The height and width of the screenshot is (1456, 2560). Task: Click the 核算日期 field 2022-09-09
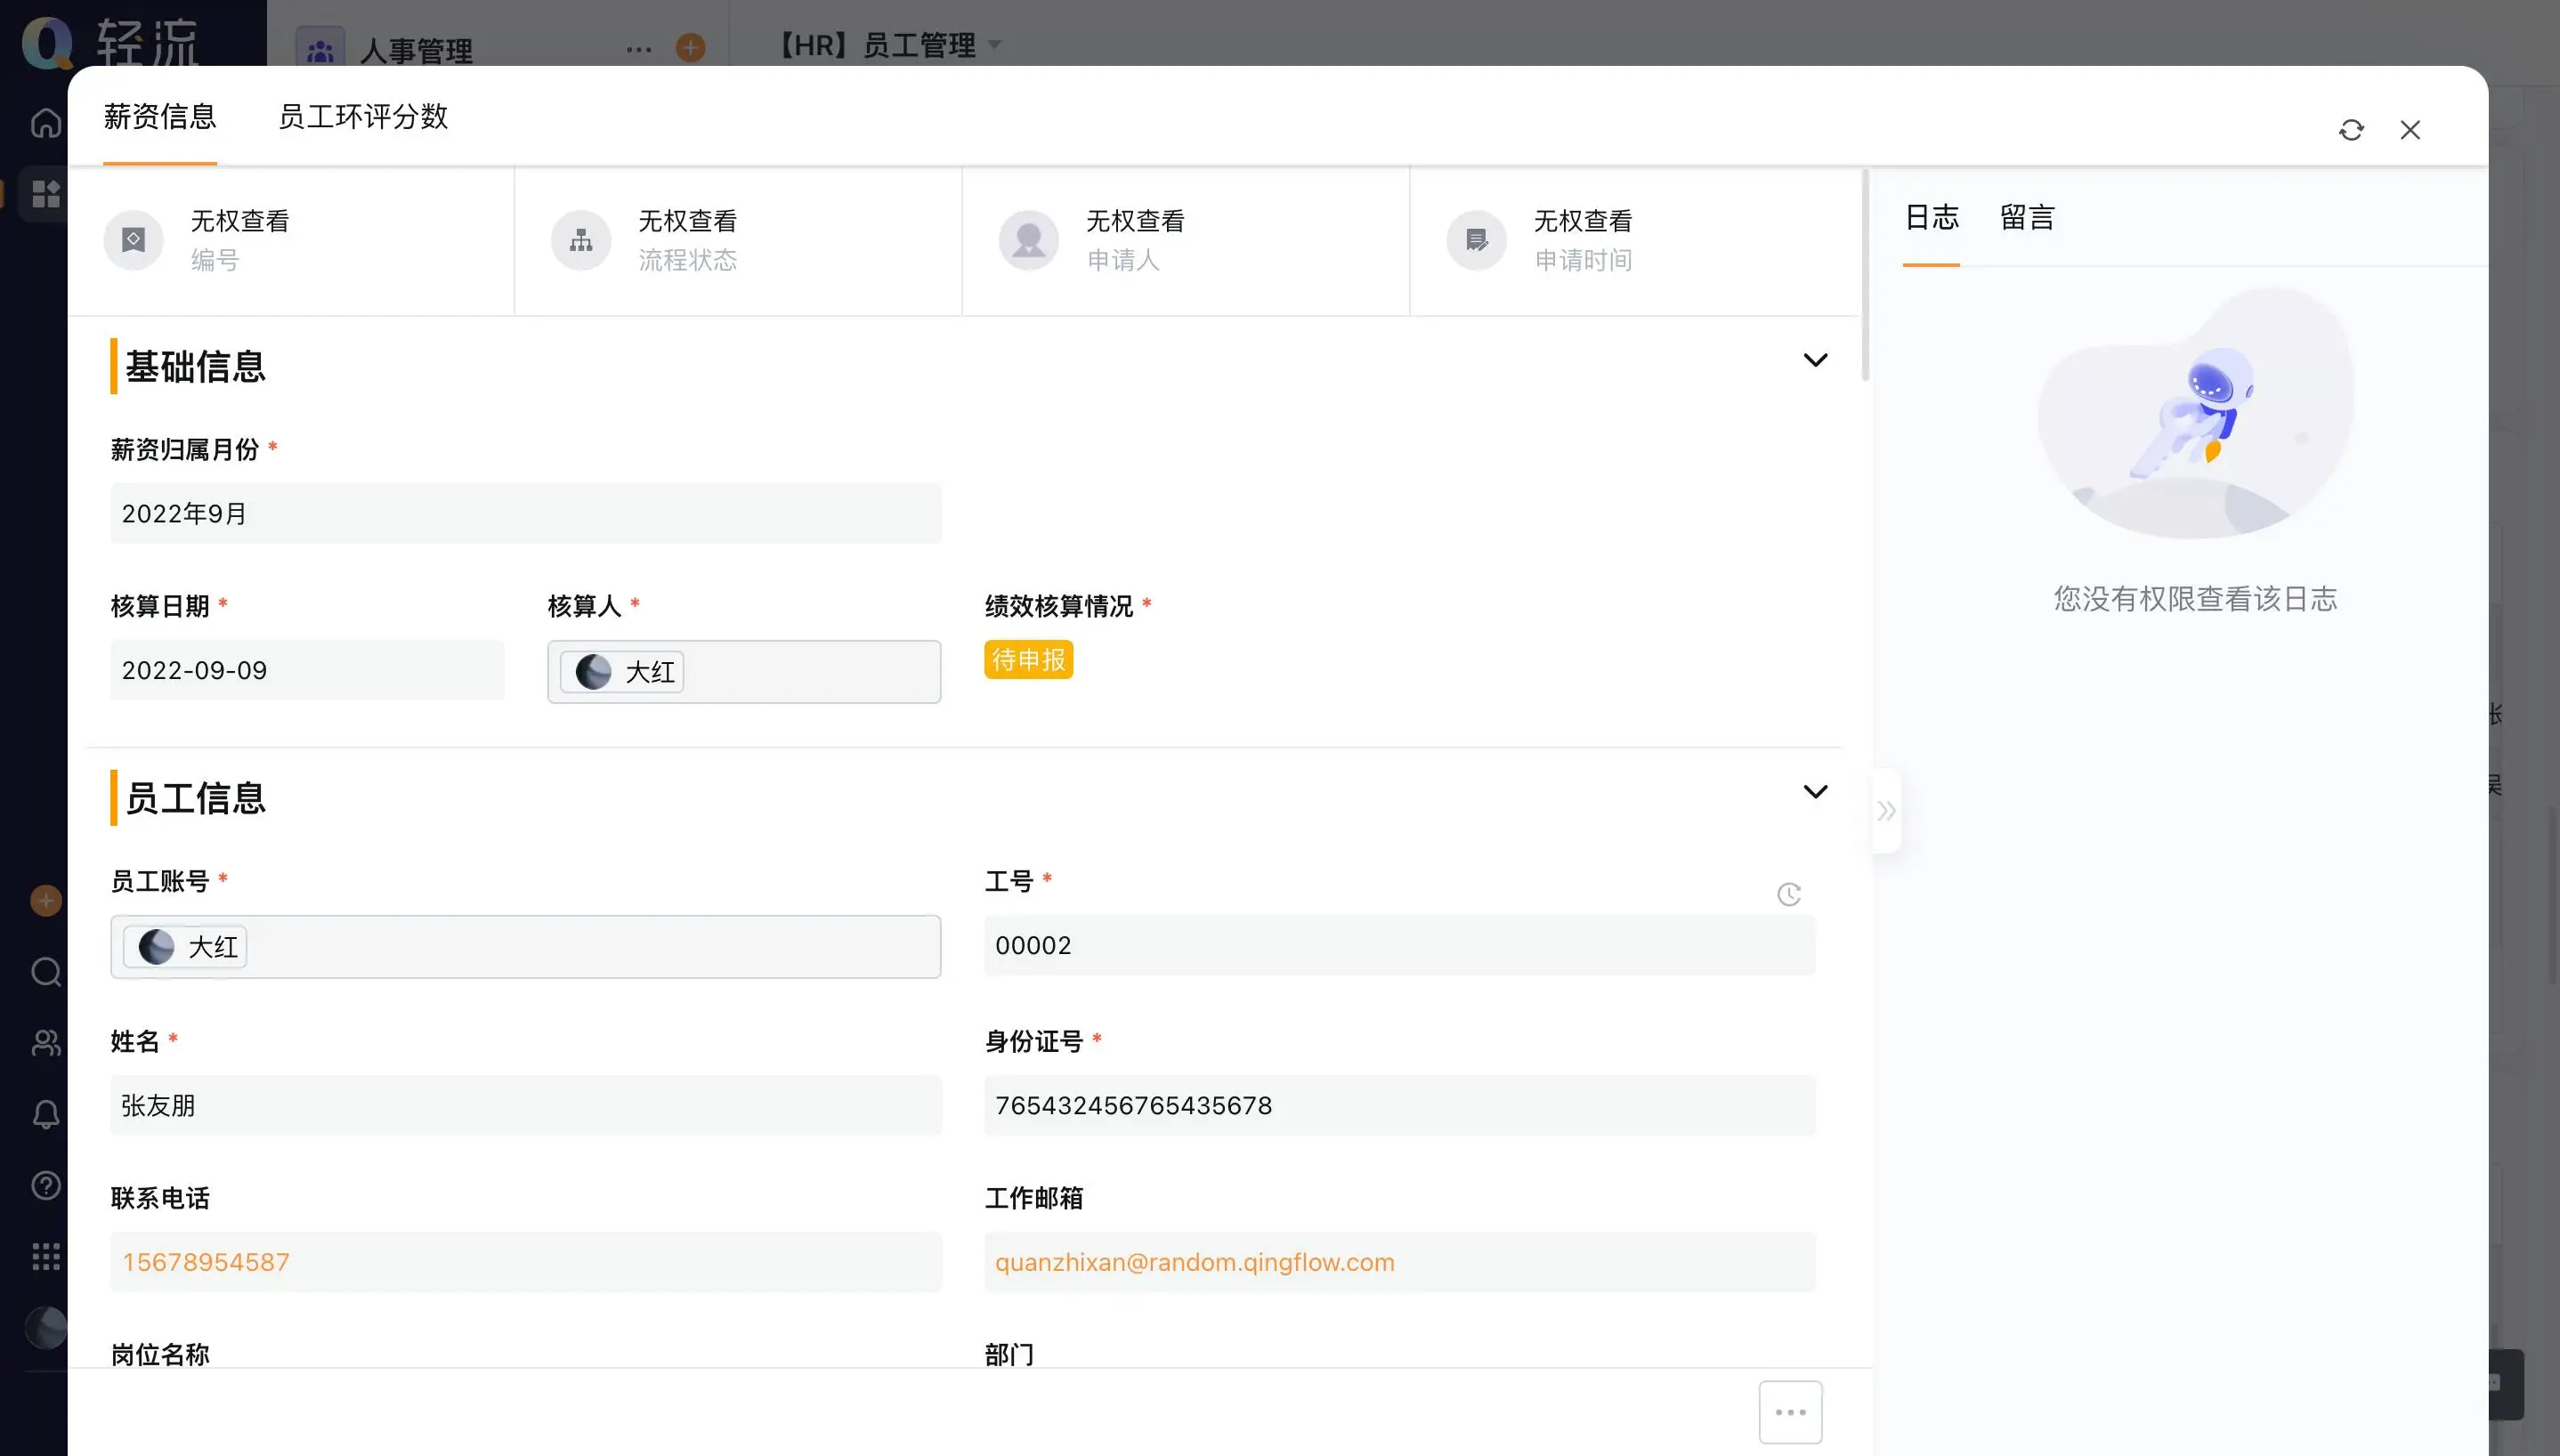click(x=307, y=670)
